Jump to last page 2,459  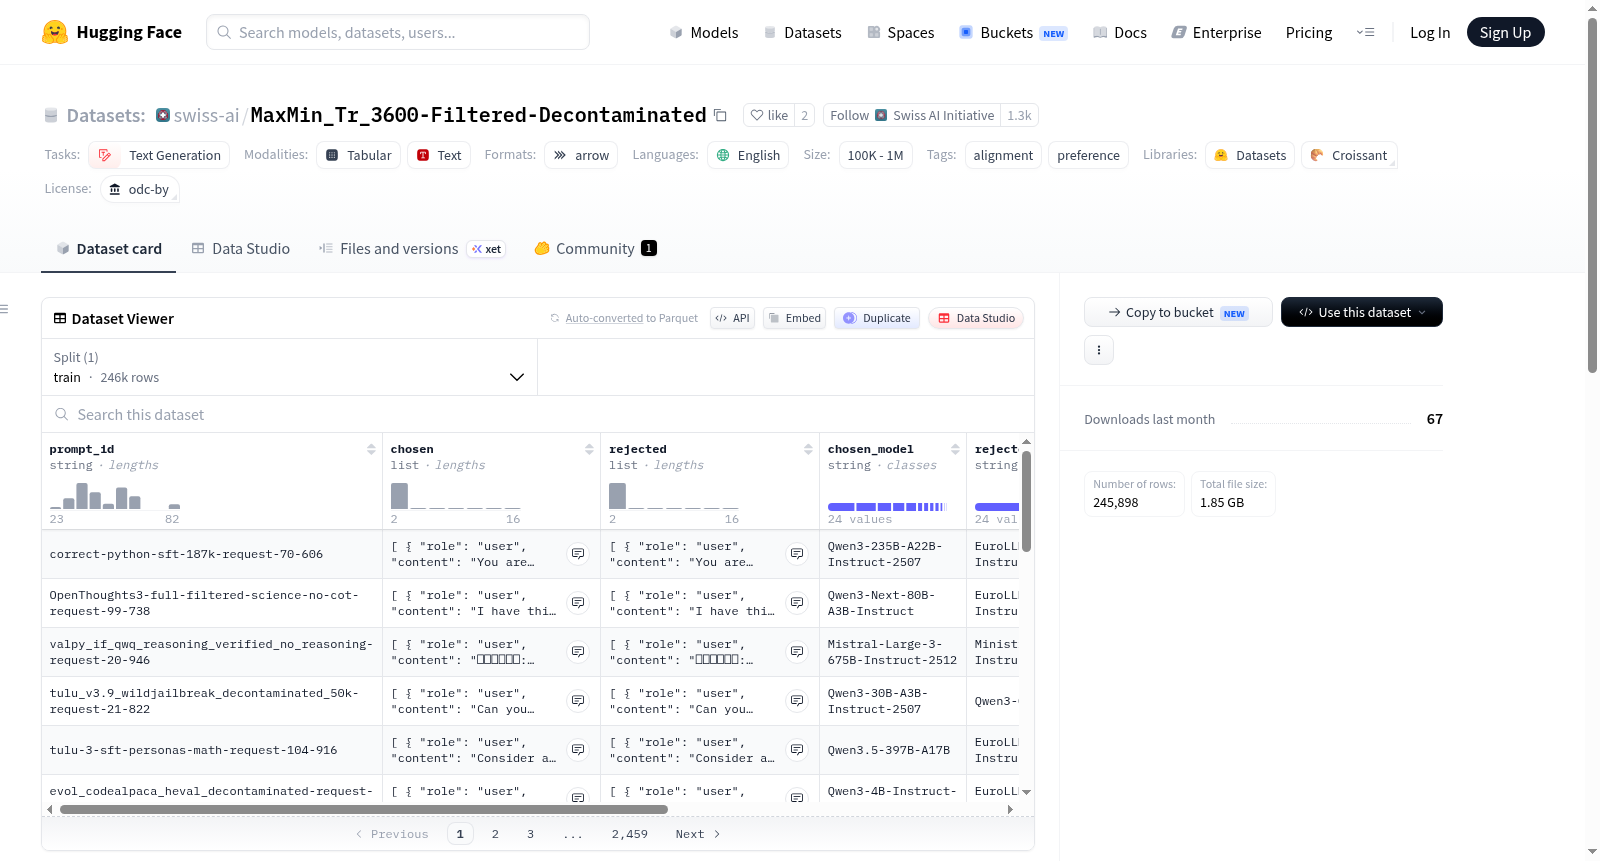(x=630, y=834)
